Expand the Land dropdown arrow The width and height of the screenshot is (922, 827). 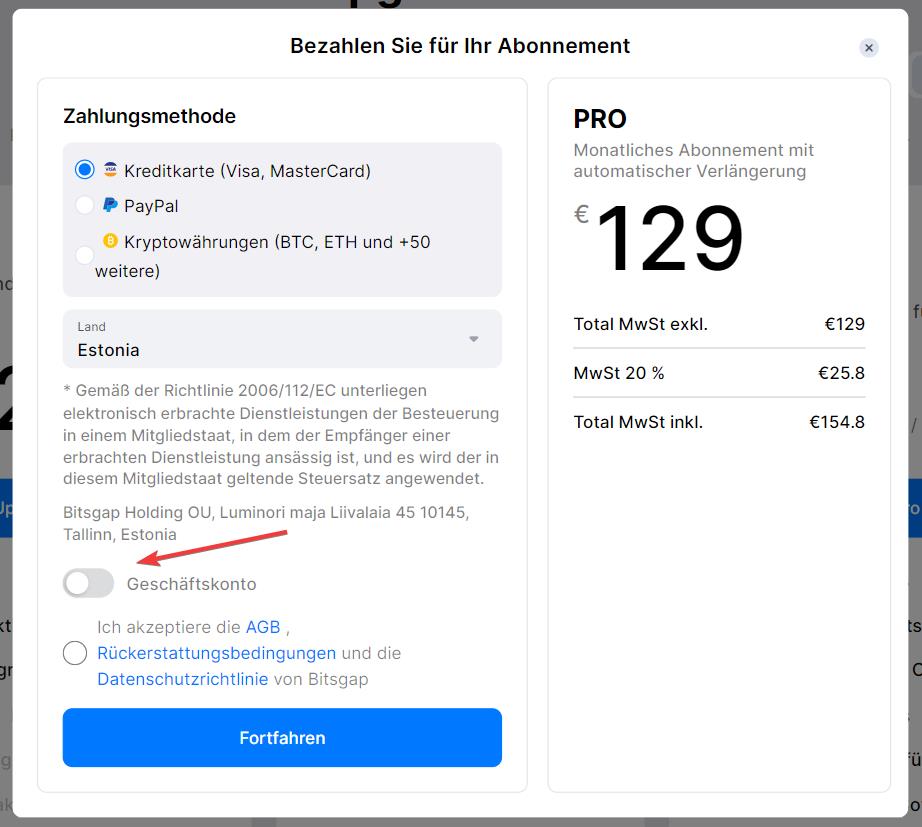coord(474,339)
